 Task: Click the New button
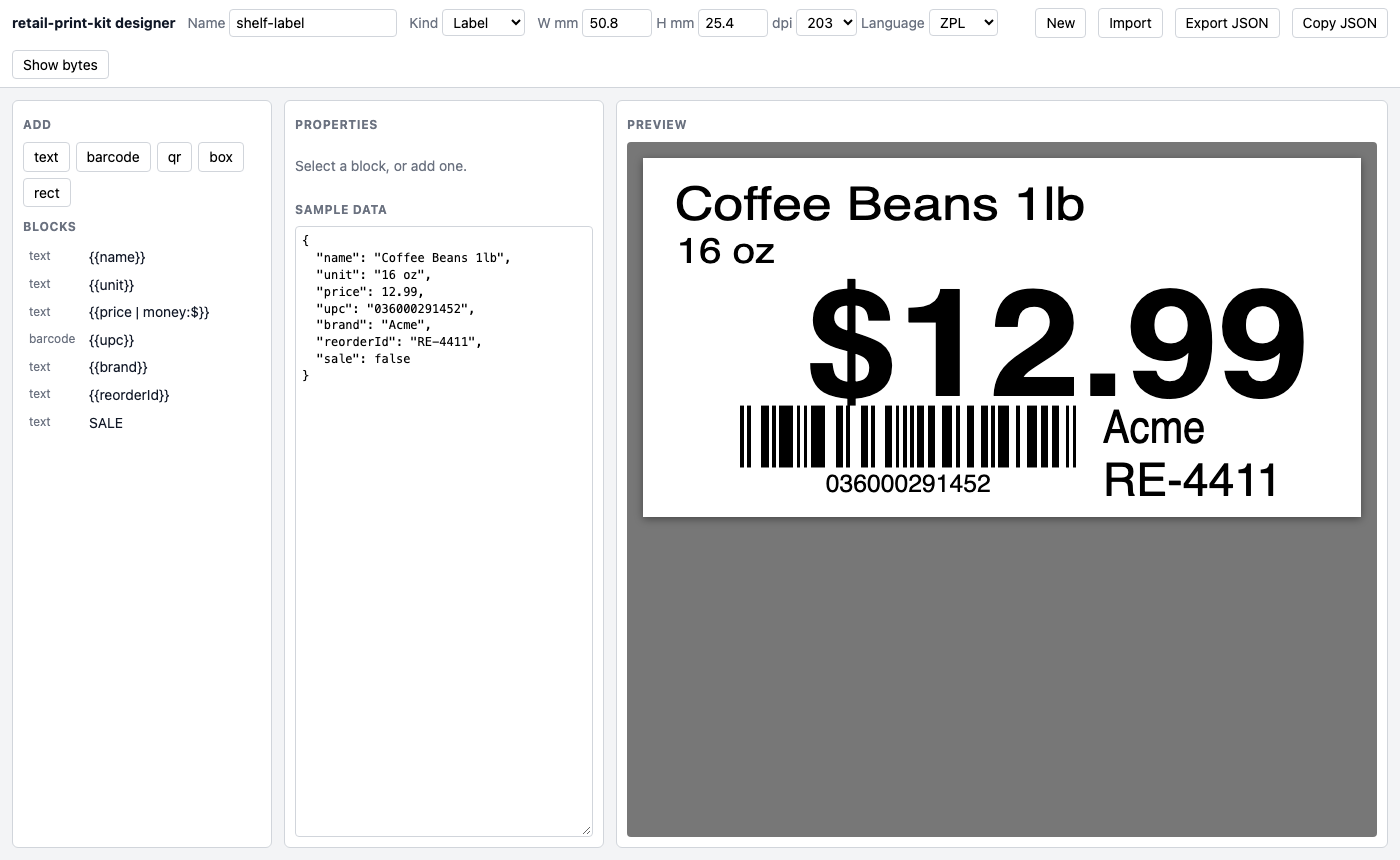pos(1060,23)
